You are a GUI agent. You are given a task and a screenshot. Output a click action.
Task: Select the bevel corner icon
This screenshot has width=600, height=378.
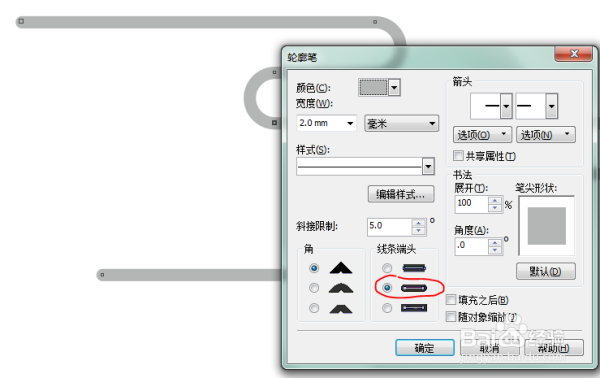[x=341, y=308]
